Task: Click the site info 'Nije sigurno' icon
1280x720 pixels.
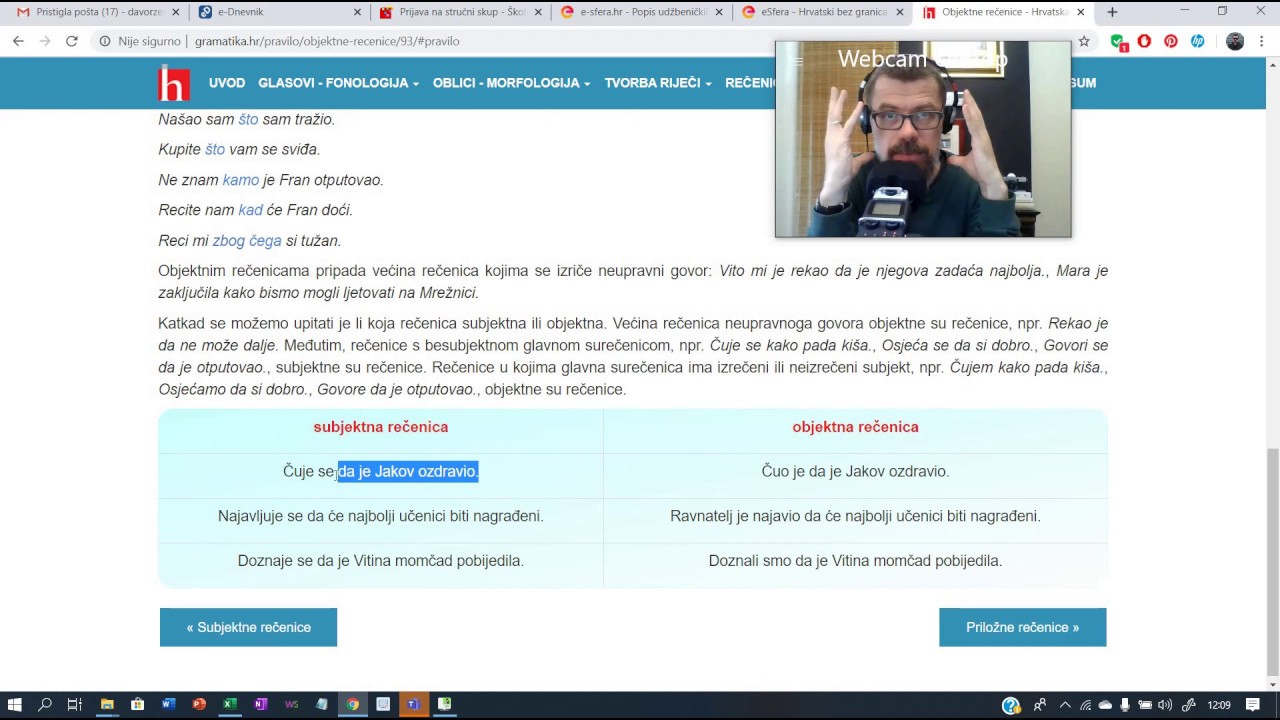Action: pyautogui.click(x=104, y=41)
